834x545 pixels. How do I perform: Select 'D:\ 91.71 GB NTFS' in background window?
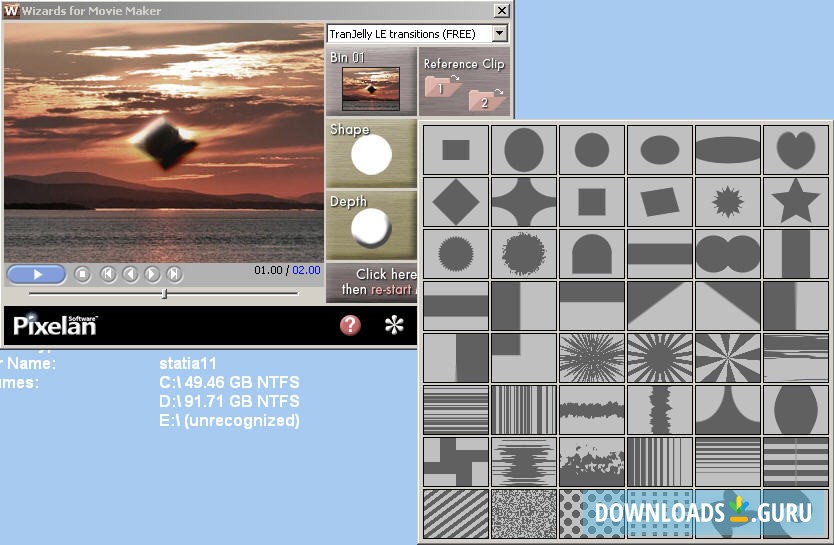(229, 401)
